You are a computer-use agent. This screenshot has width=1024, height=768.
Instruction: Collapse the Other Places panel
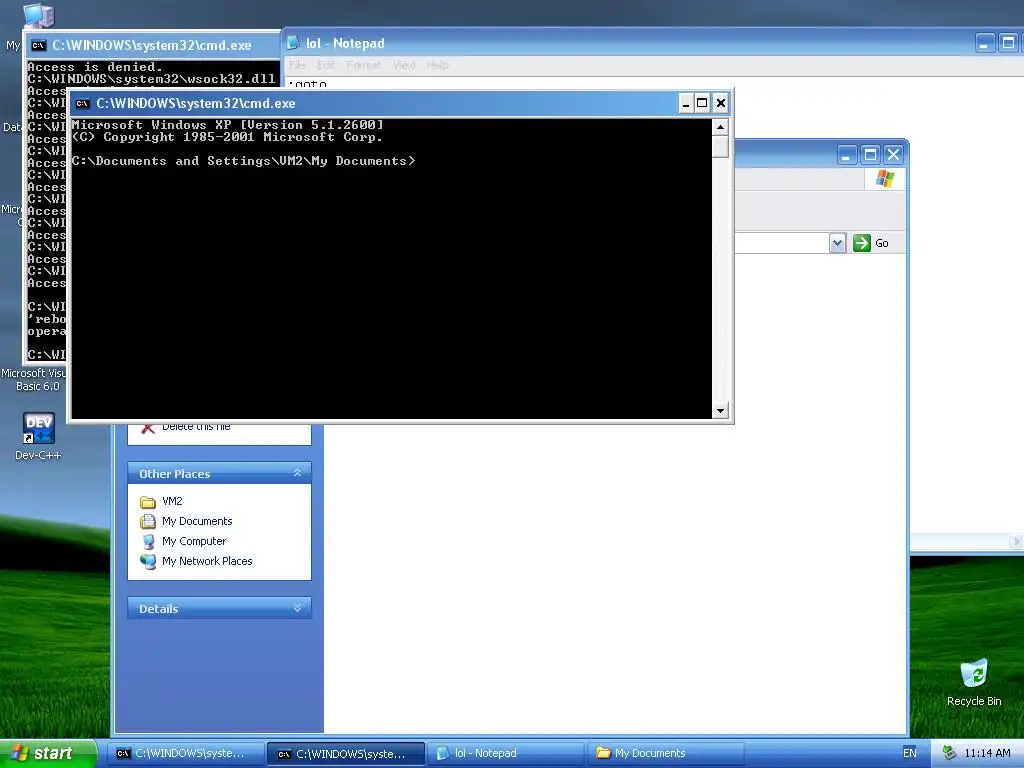tap(297, 473)
